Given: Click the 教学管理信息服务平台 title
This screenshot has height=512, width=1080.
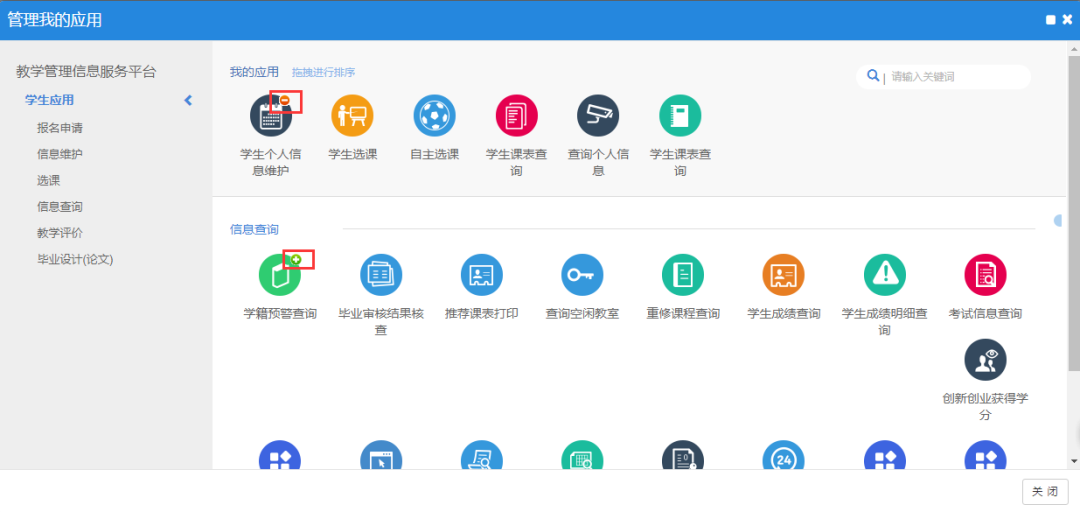Looking at the screenshot, I should (86, 71).
